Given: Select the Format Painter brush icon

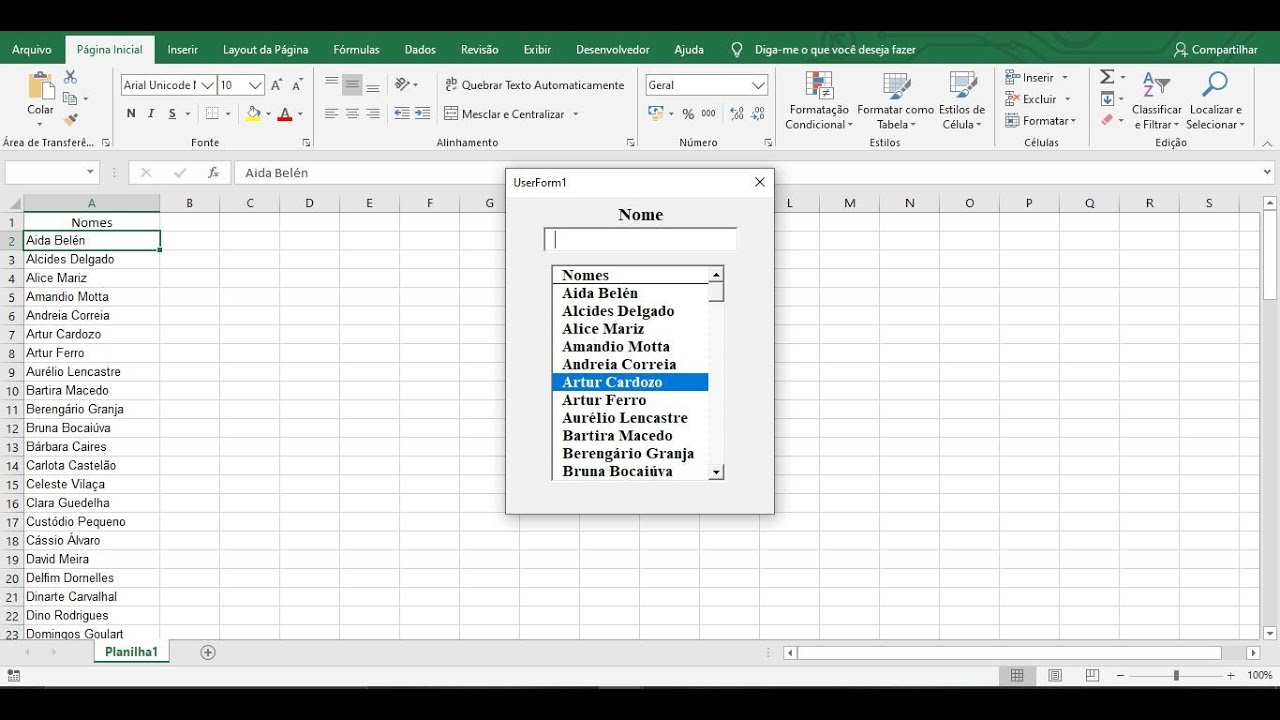Looking at the screenshot, I should (70, 120).
